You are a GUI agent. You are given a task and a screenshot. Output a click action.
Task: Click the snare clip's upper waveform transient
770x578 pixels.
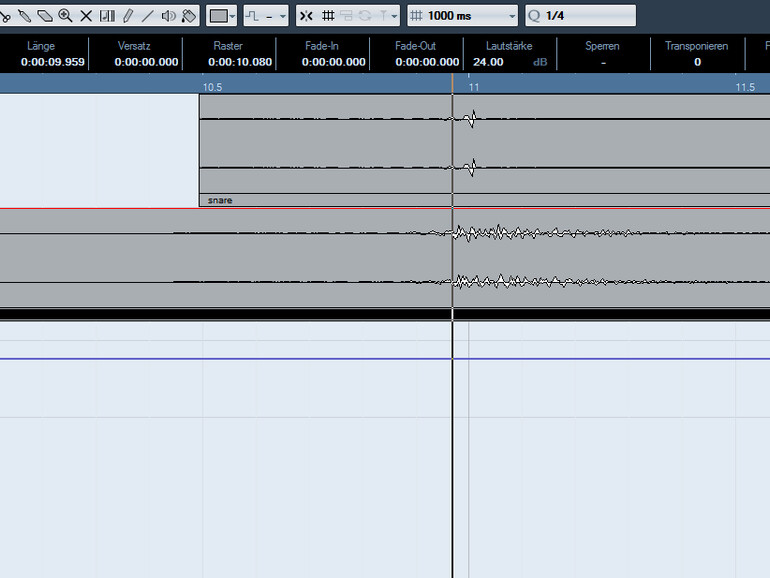[470, 118]
